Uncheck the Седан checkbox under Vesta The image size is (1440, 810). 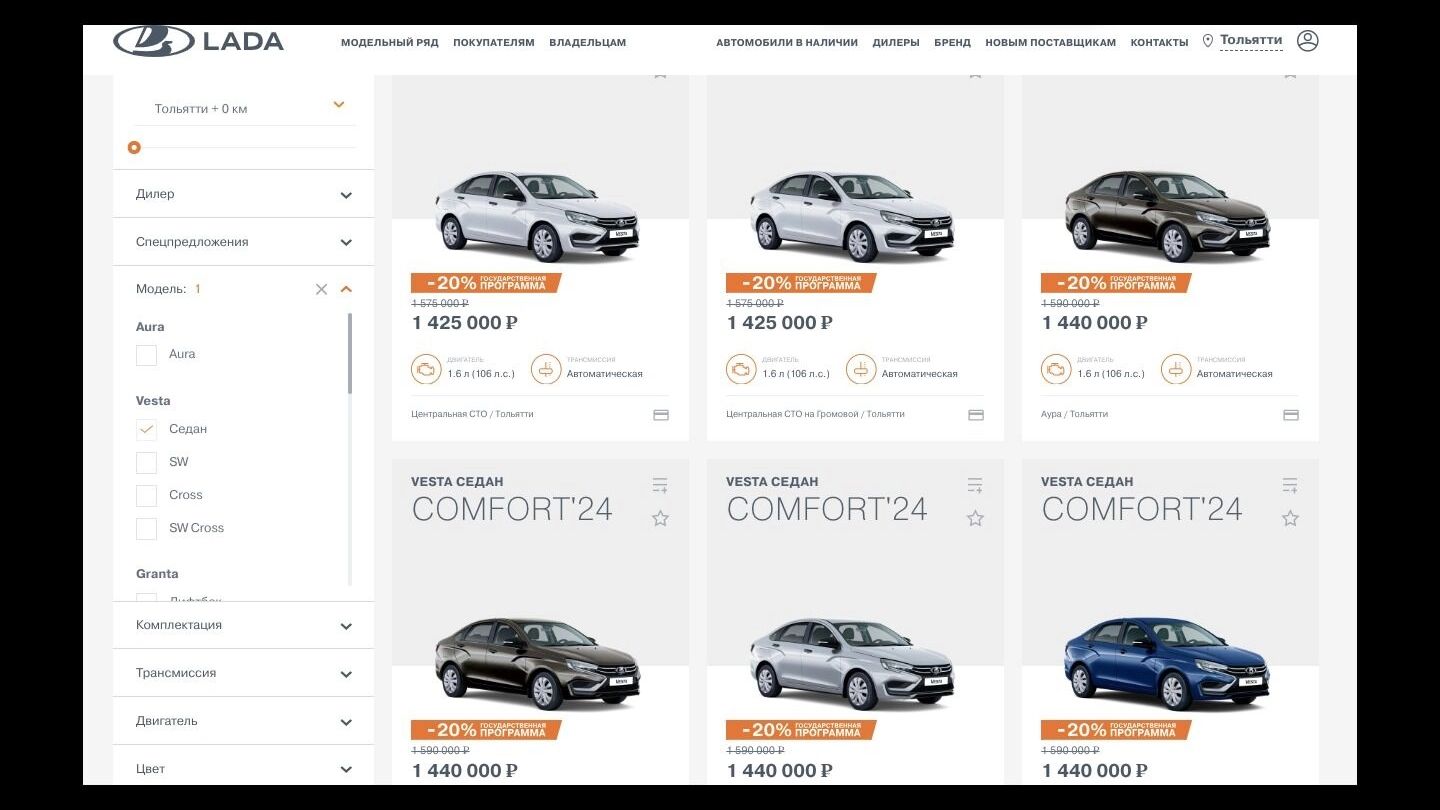(x=147, y=430)
